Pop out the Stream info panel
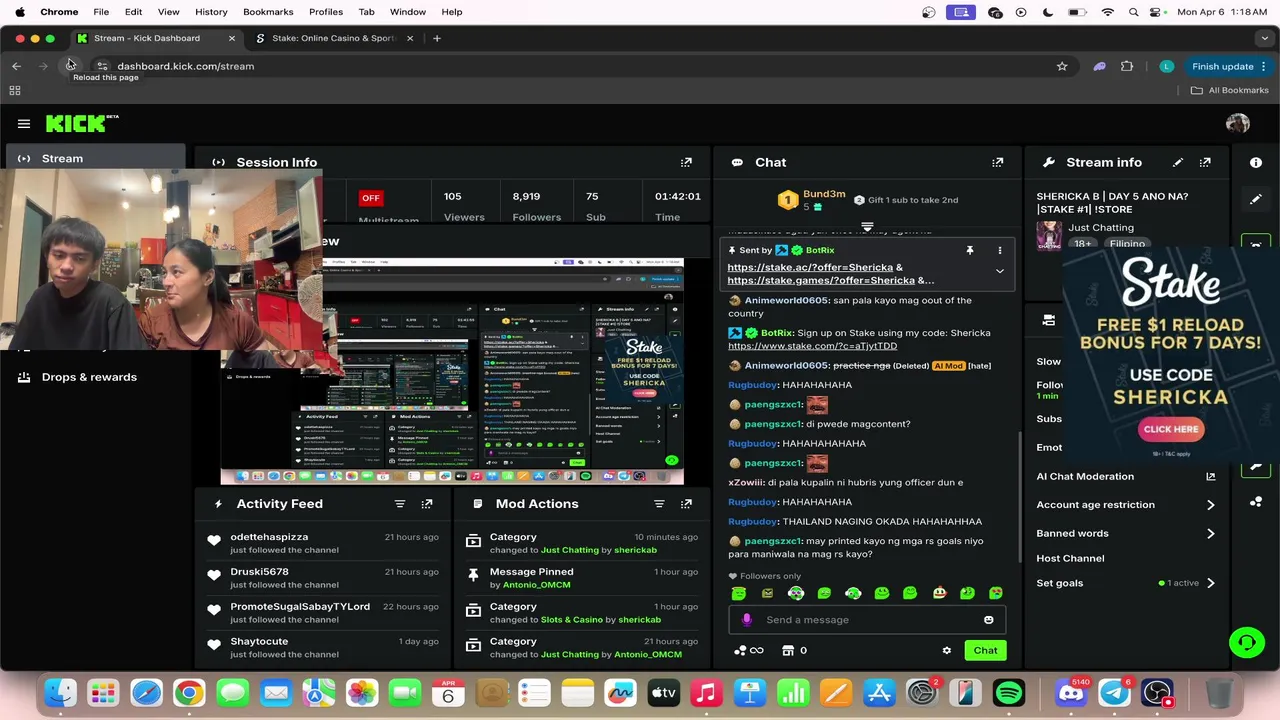The image size is (1280, 720). [1205, 162]
